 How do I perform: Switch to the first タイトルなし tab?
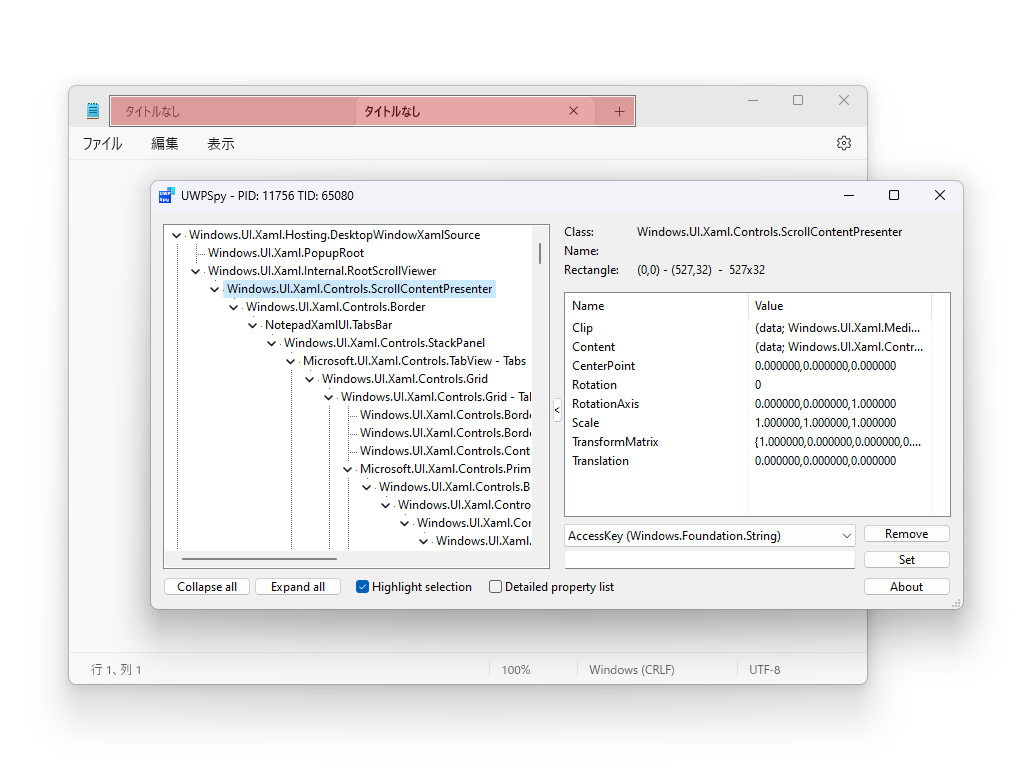click(233, 112)
